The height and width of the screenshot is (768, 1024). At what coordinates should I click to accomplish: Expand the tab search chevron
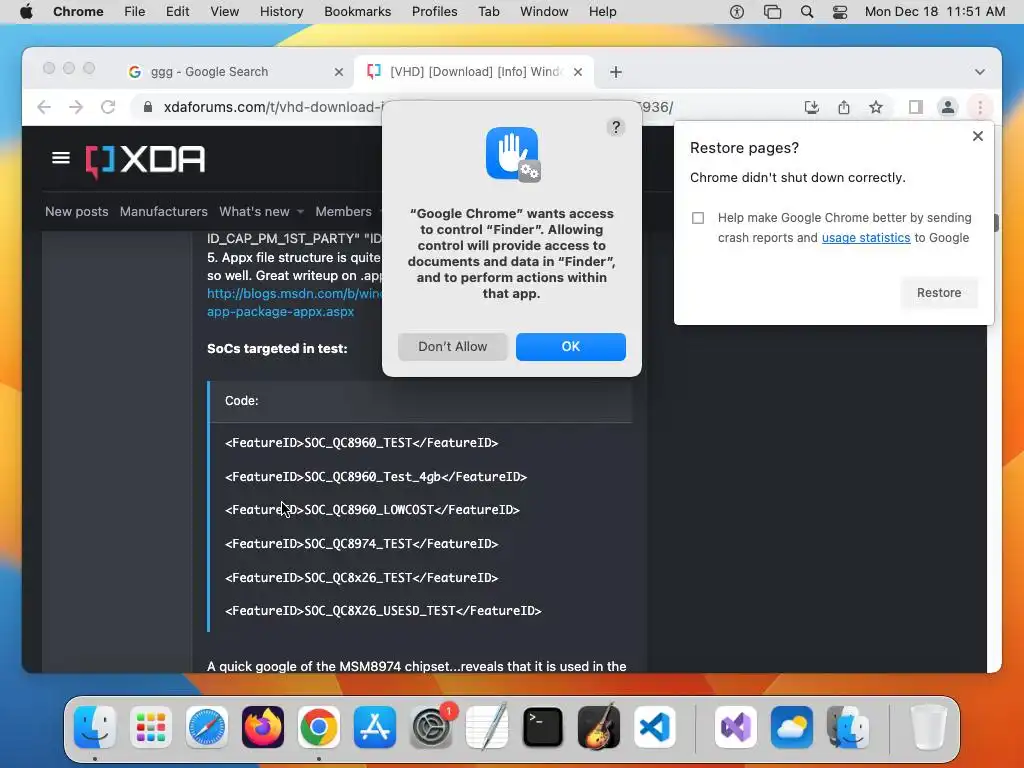coord(979,72)
